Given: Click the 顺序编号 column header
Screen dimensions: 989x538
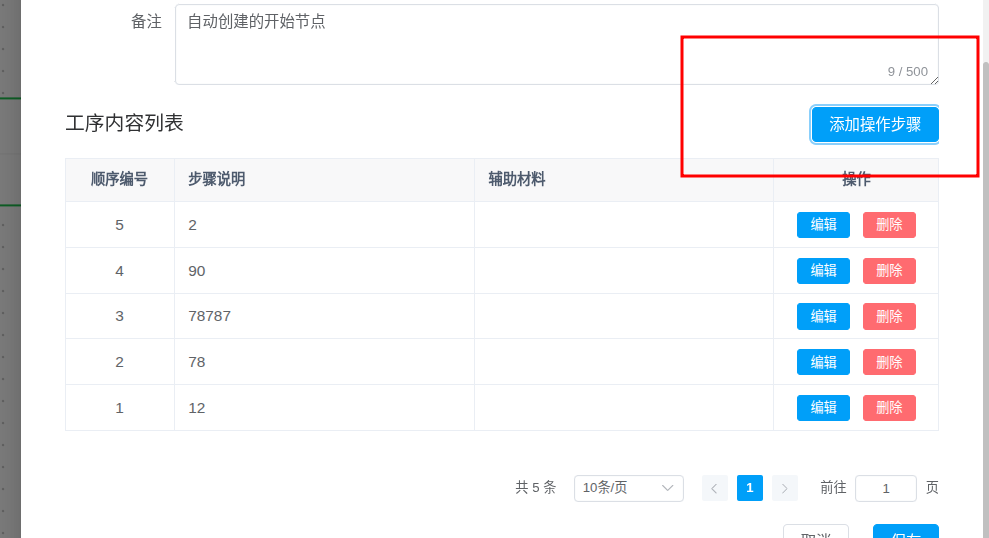Looking at the screenshot, I should (119, 180).
